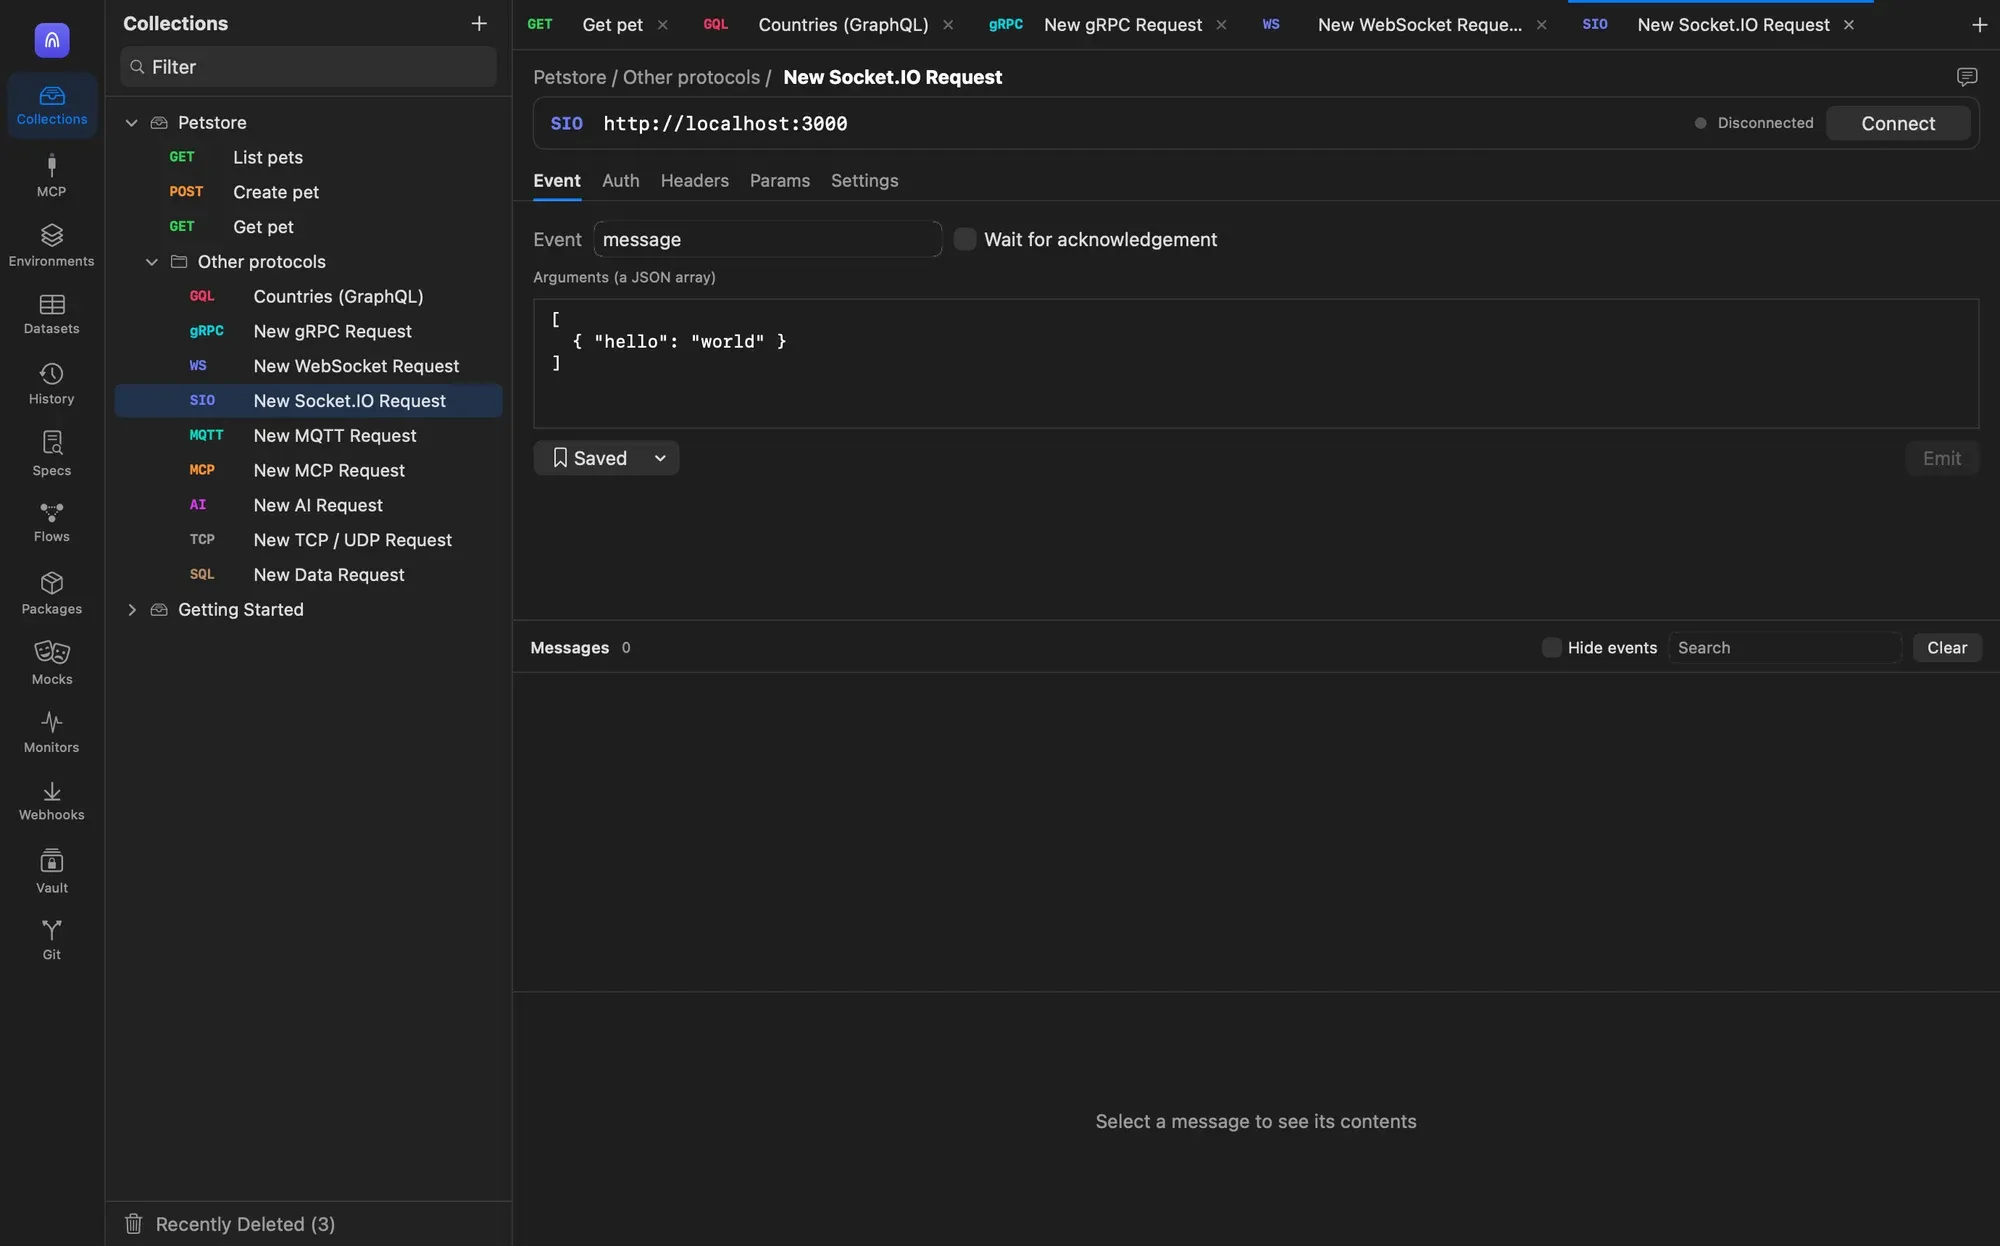2000x1246 pixels.
Task: Open the Mocks panel
Action: pos(52,663)
